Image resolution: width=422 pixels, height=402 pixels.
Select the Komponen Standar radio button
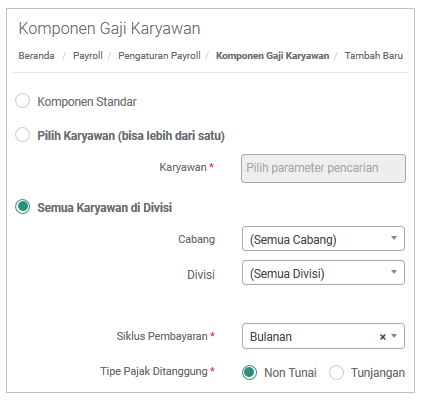click(x=23, y=101)
